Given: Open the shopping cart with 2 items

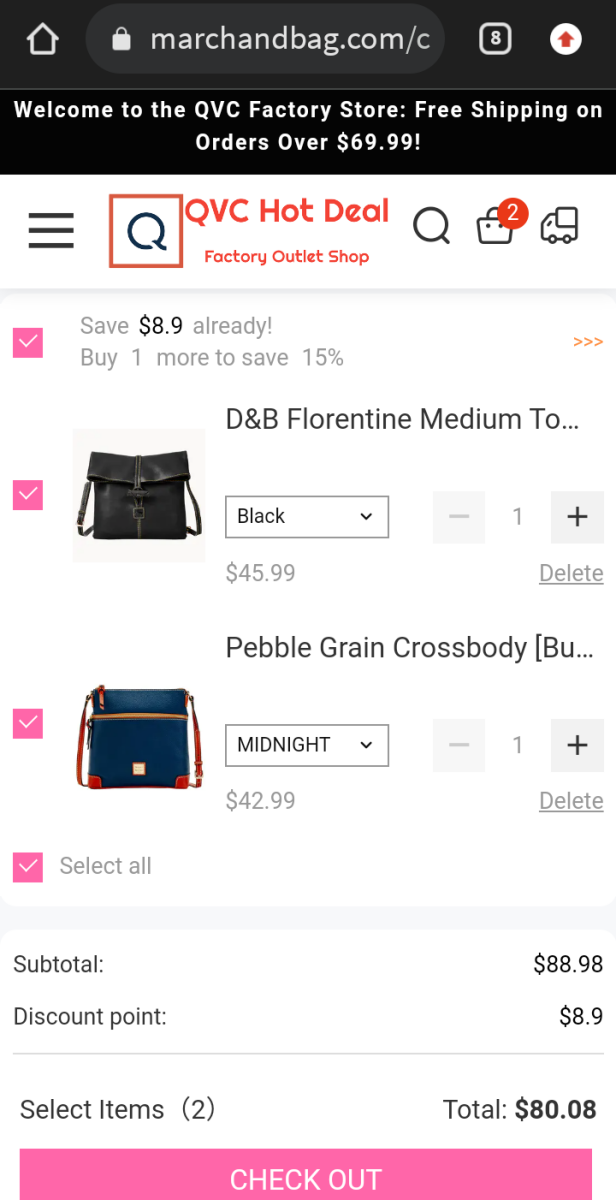Looking at the screenshot, I should tap(496, 226).
